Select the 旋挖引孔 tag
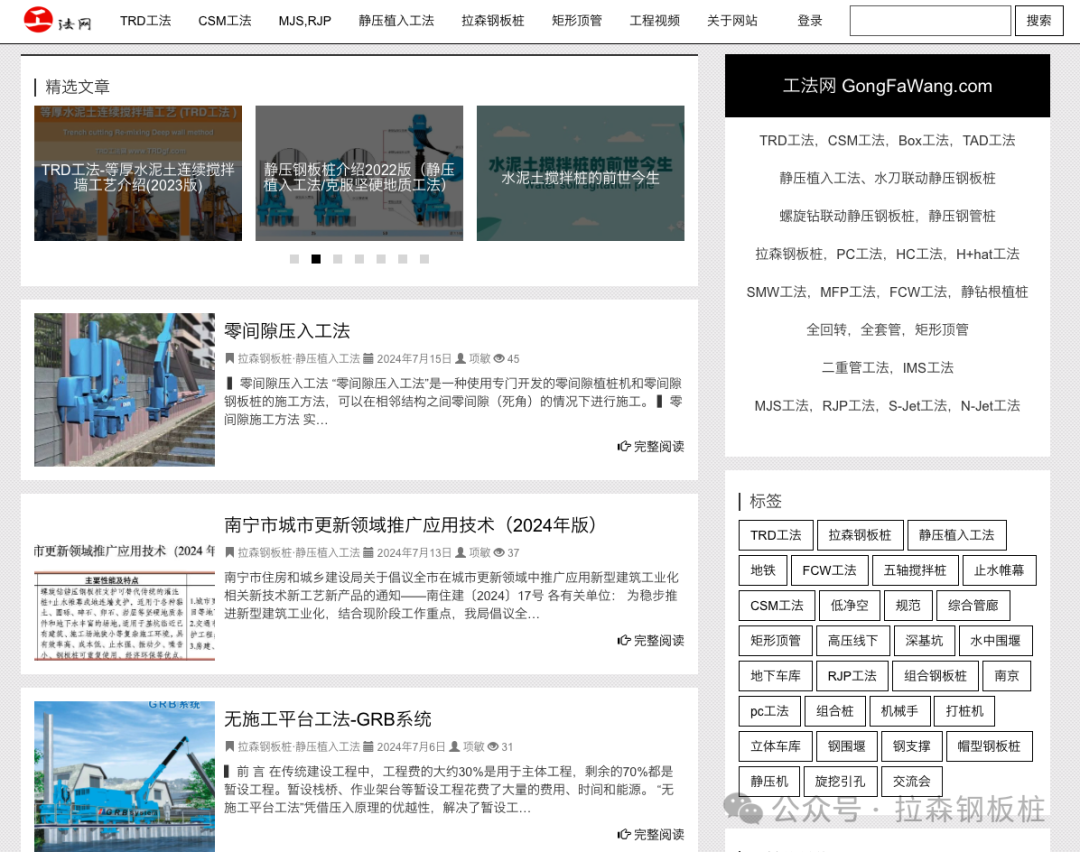1080x852 pixels. click(840, 782)
